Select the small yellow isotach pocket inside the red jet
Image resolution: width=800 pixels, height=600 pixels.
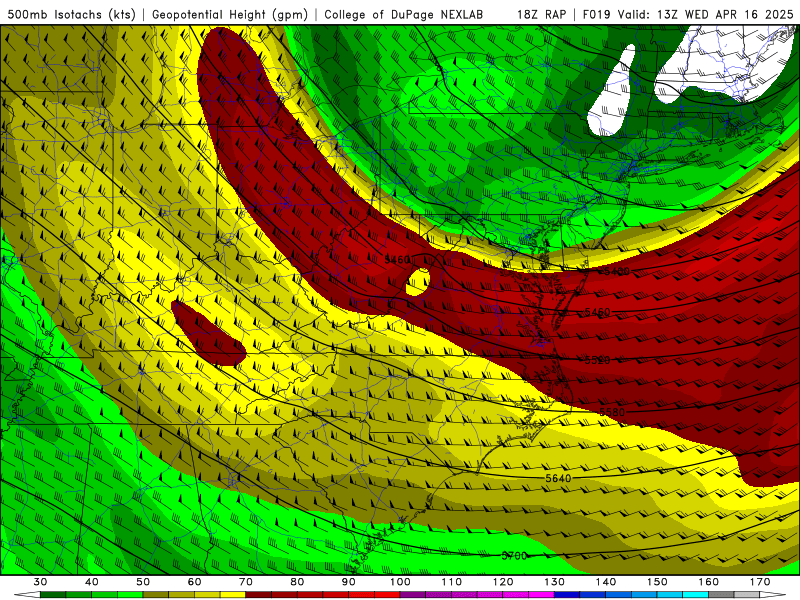pos(418,282)
